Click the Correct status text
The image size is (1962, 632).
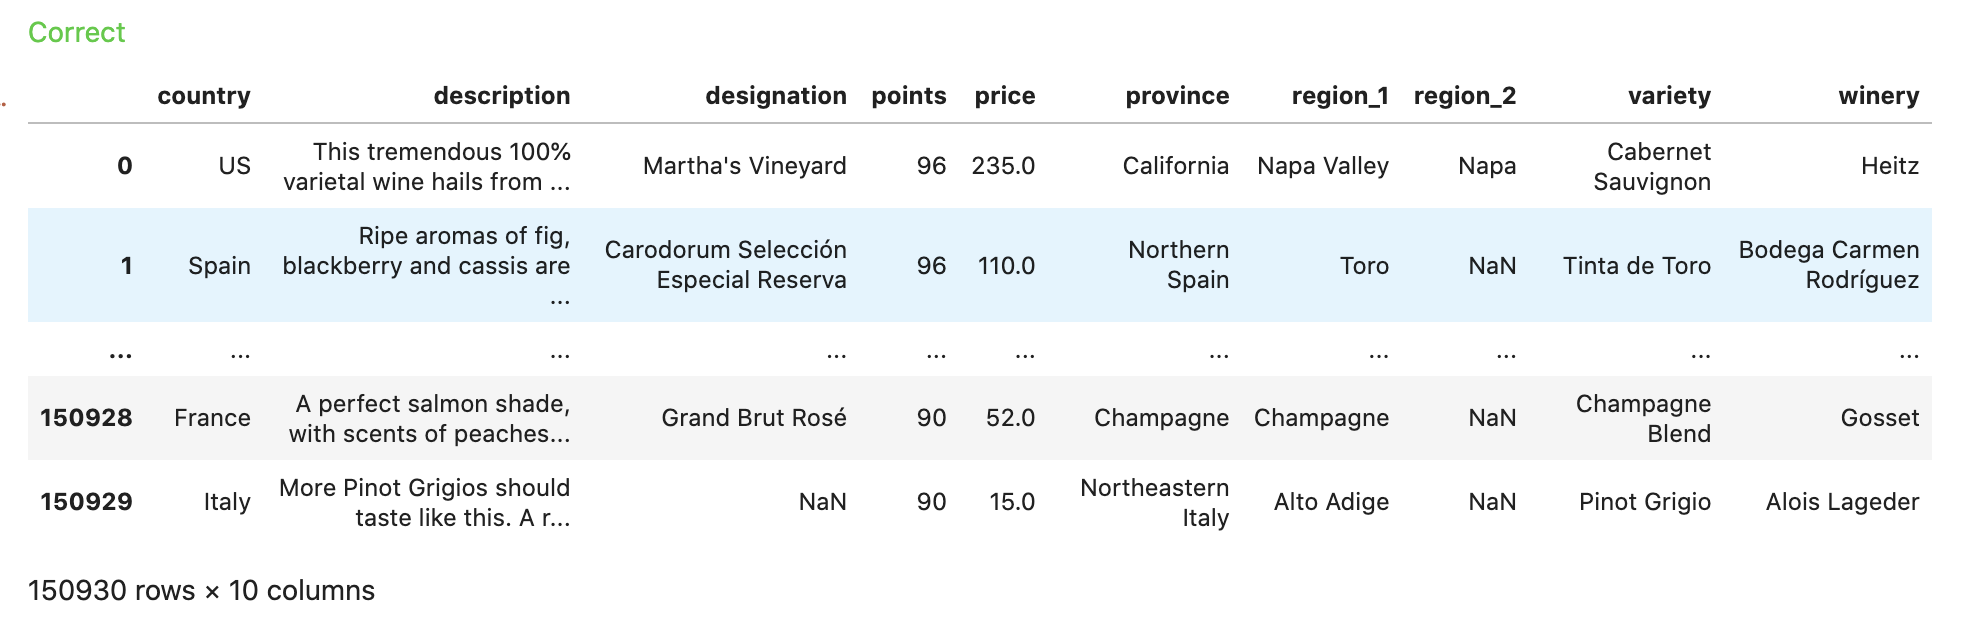pos(77,33)
